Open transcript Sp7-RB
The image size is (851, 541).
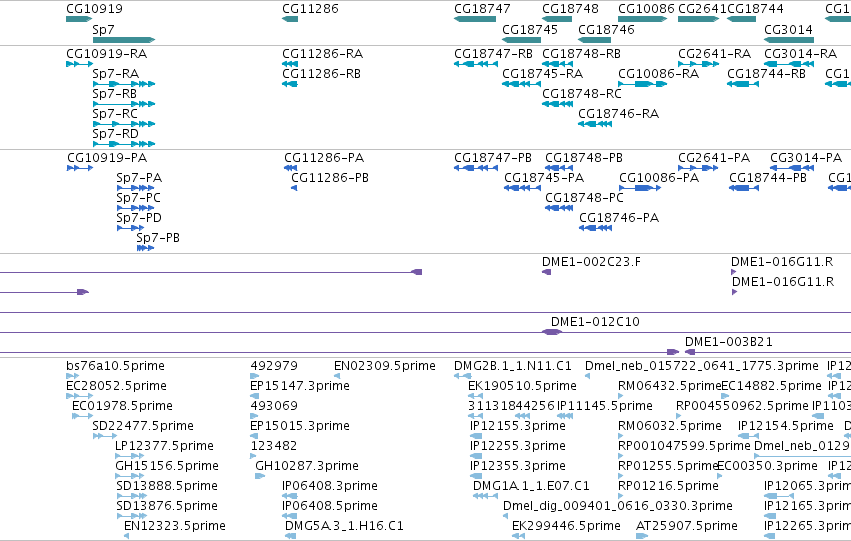pos(115,94)
